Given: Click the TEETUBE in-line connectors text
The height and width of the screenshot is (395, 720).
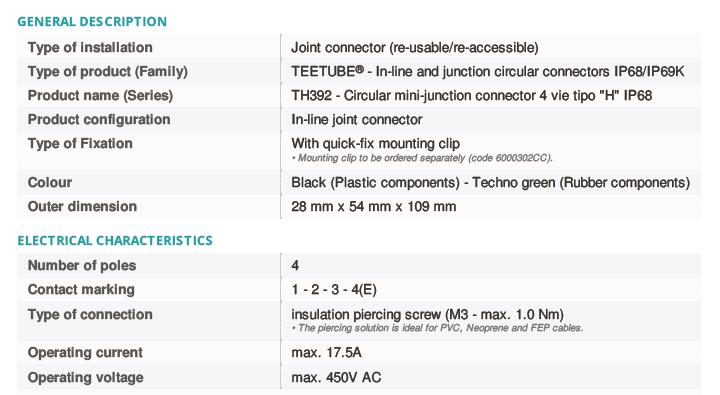Looking at the screenshot, I should pyautogui.click(x=488, y=72).
